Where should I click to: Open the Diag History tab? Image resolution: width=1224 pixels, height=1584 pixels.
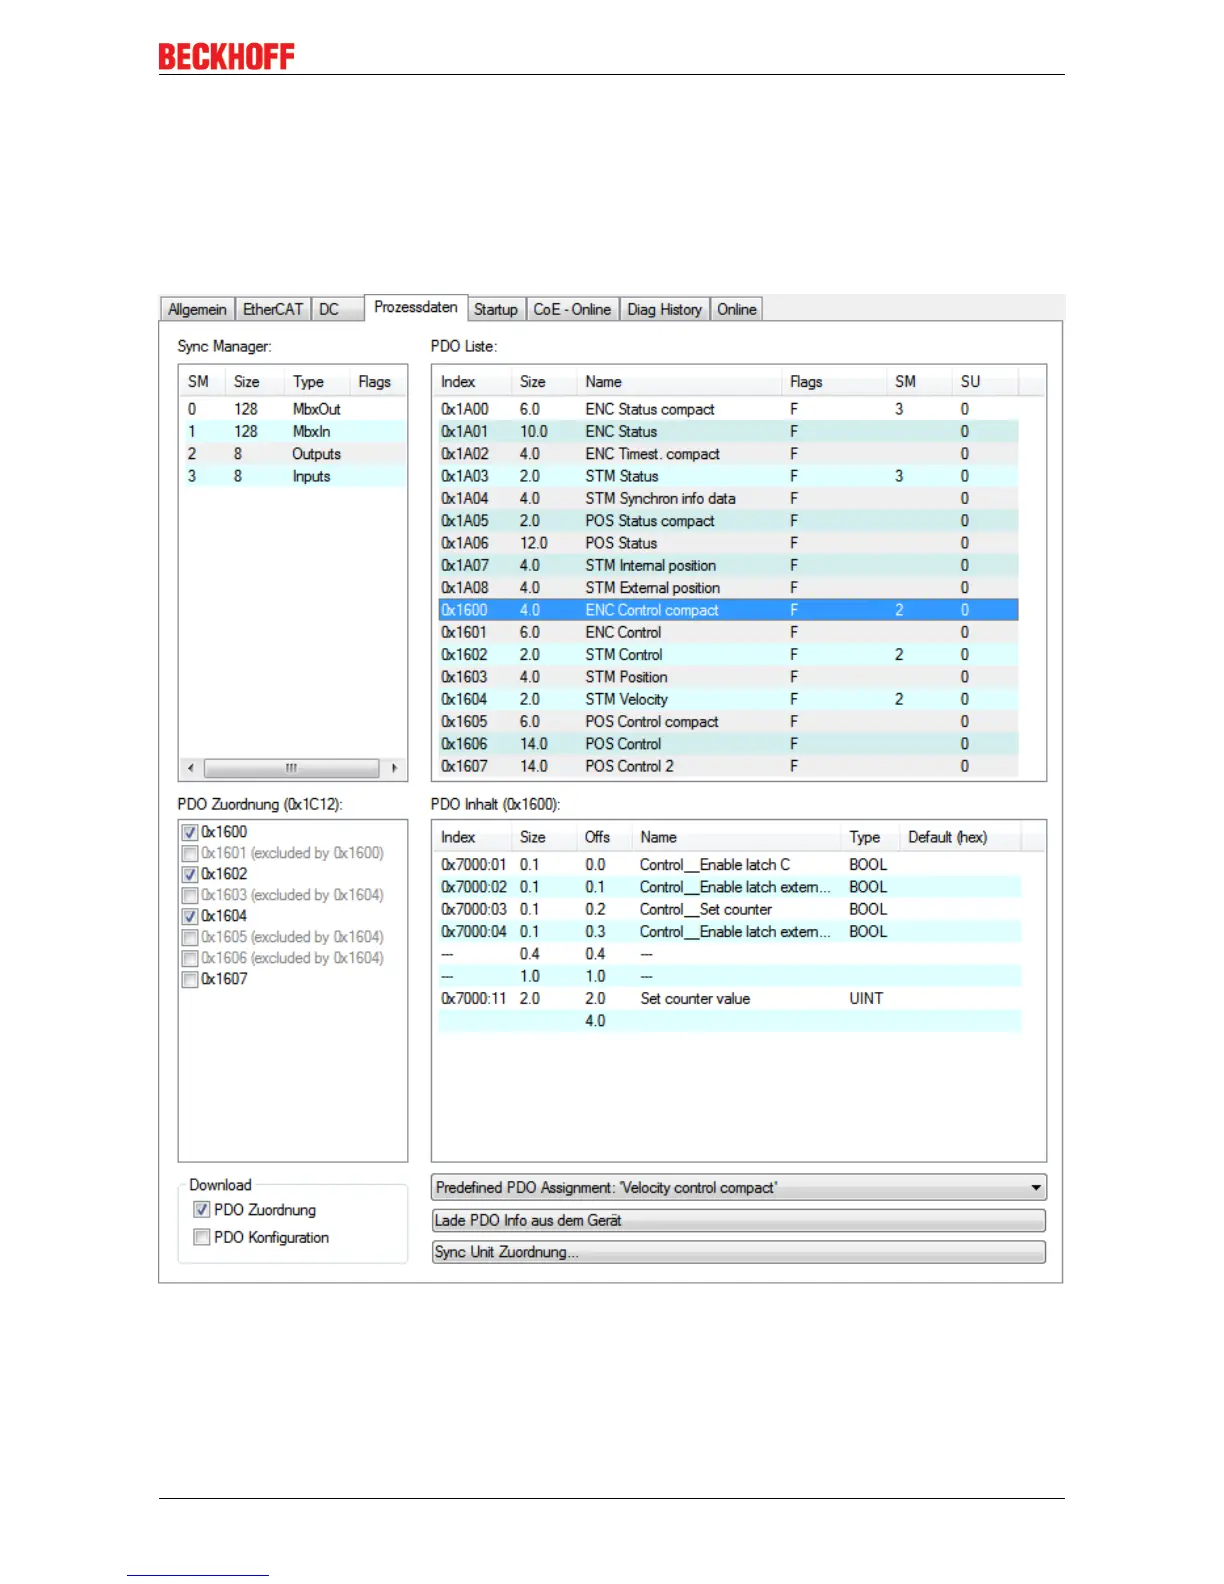coord(665,309)
